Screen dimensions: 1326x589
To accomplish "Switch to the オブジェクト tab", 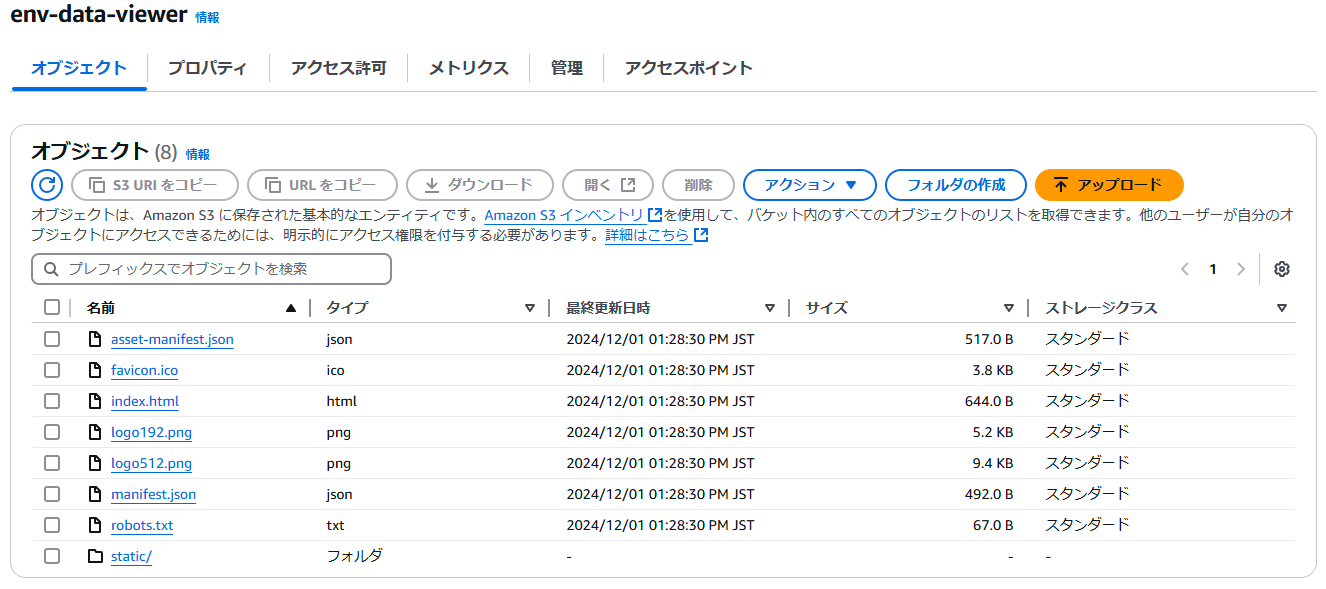I will click(x=79, y=68).
